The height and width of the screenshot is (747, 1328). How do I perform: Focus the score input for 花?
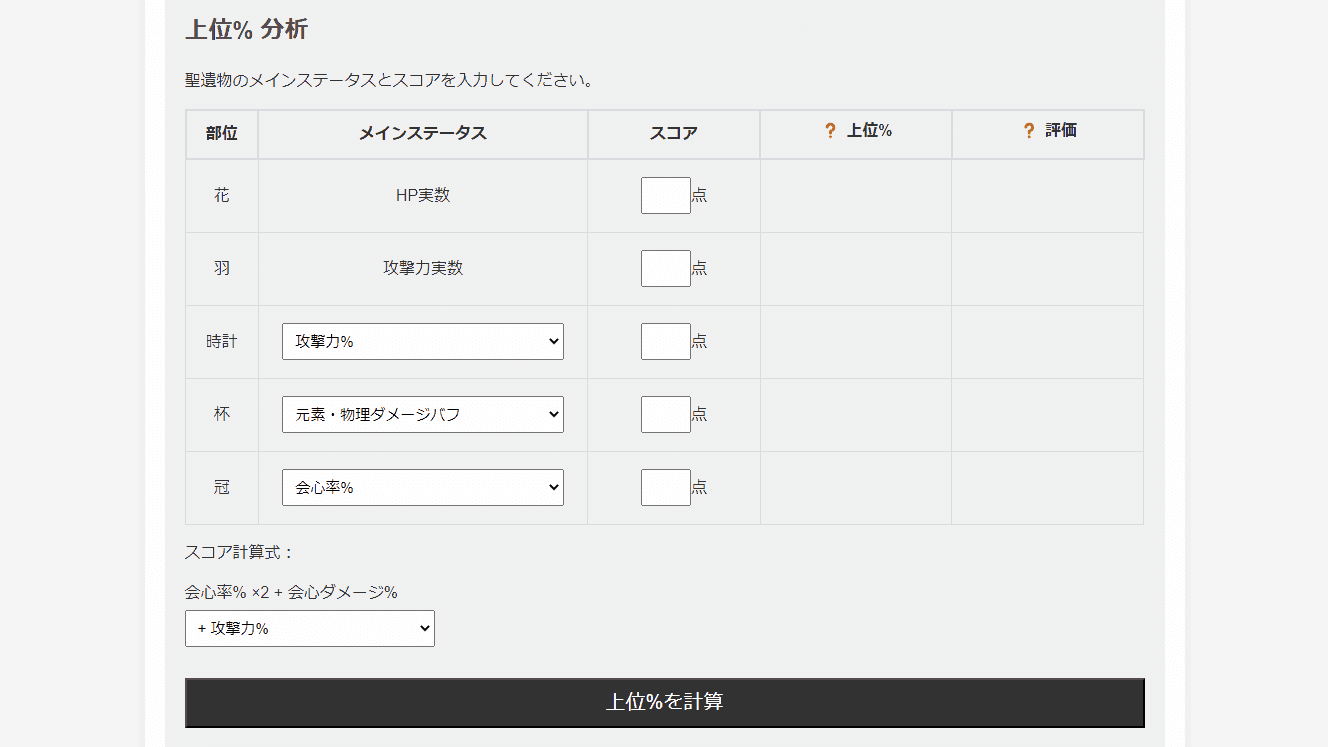point(665,195)
